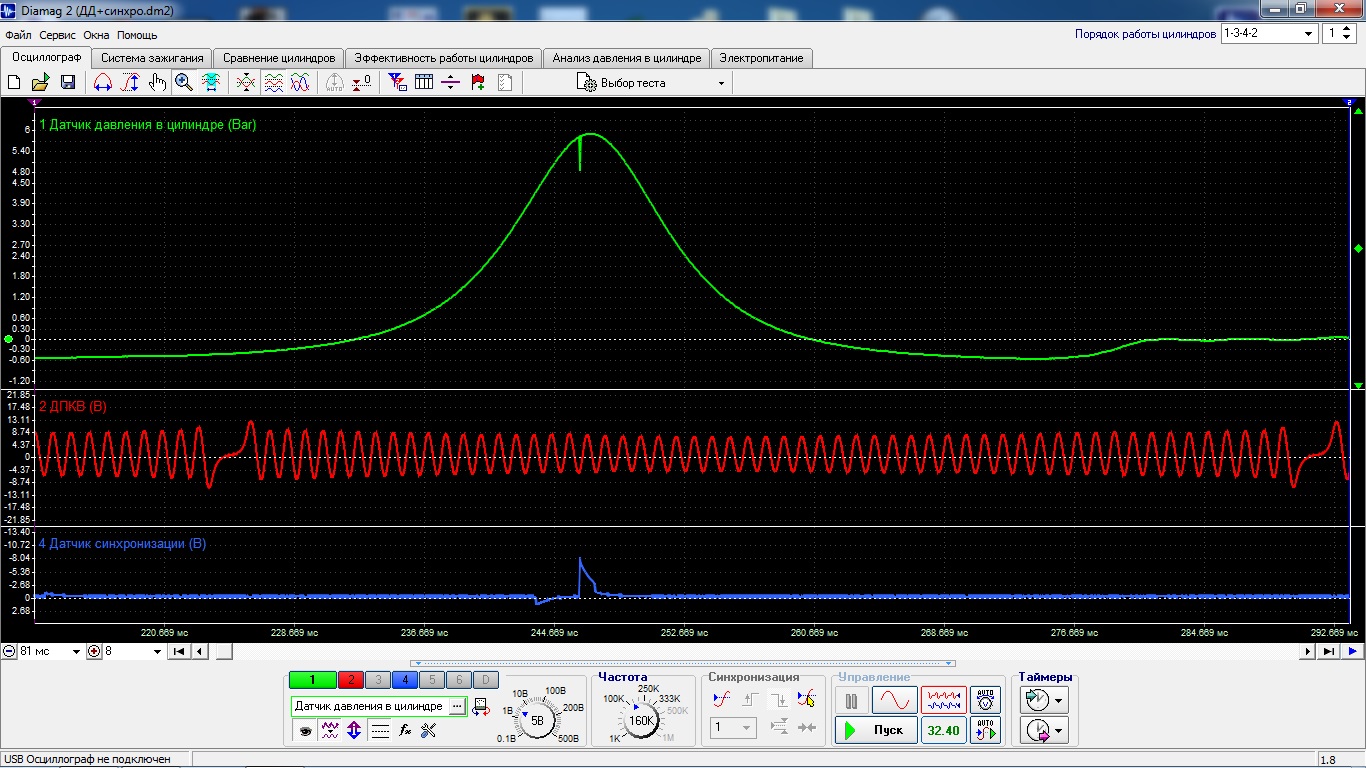Toggle channel visibility eye icon
This screenshot has width=1366, height=768.
tap(305, 731)
